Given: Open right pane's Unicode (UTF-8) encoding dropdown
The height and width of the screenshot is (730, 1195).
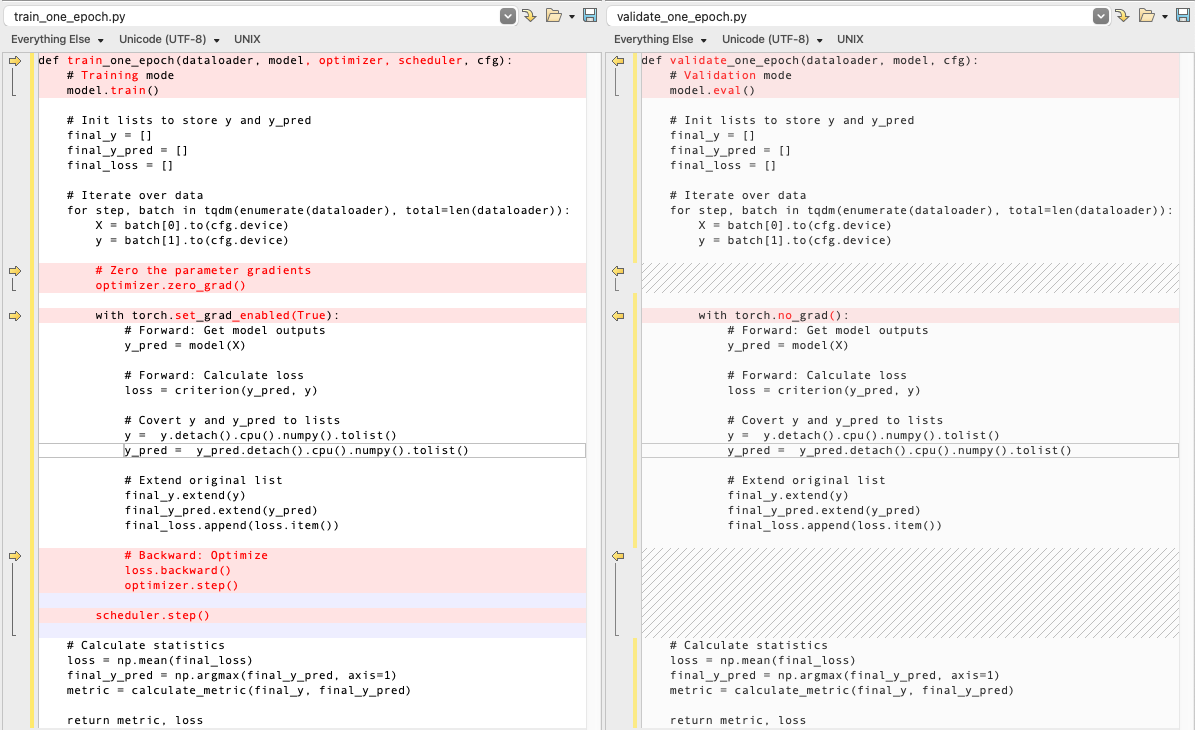Looking at the screenshot, I should click(772, 39).
